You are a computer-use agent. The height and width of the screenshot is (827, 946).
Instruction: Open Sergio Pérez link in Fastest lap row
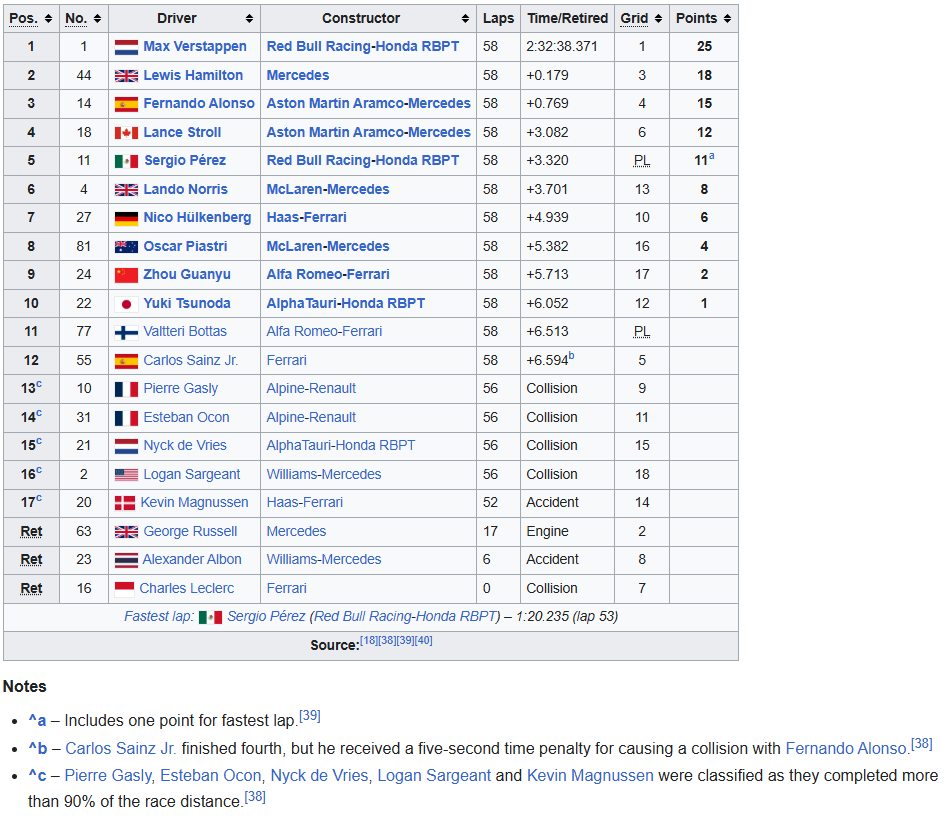[266, 616]
